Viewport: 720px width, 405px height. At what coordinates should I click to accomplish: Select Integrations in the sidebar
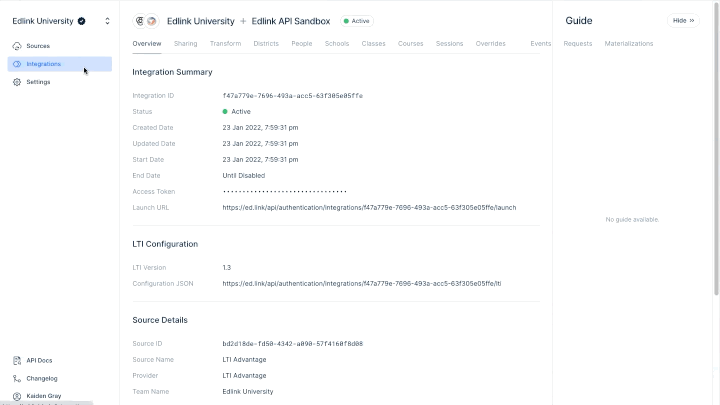60,64
